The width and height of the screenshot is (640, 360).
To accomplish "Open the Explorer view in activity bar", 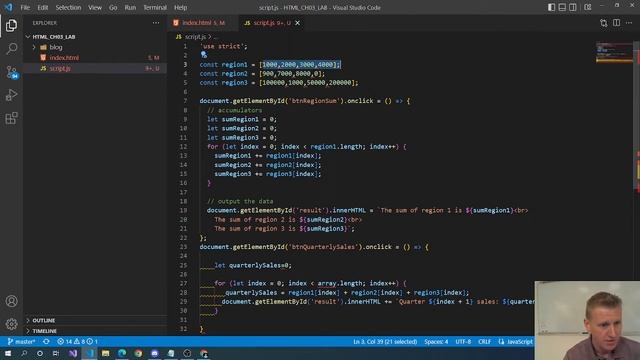I will [x=11, y=25].
